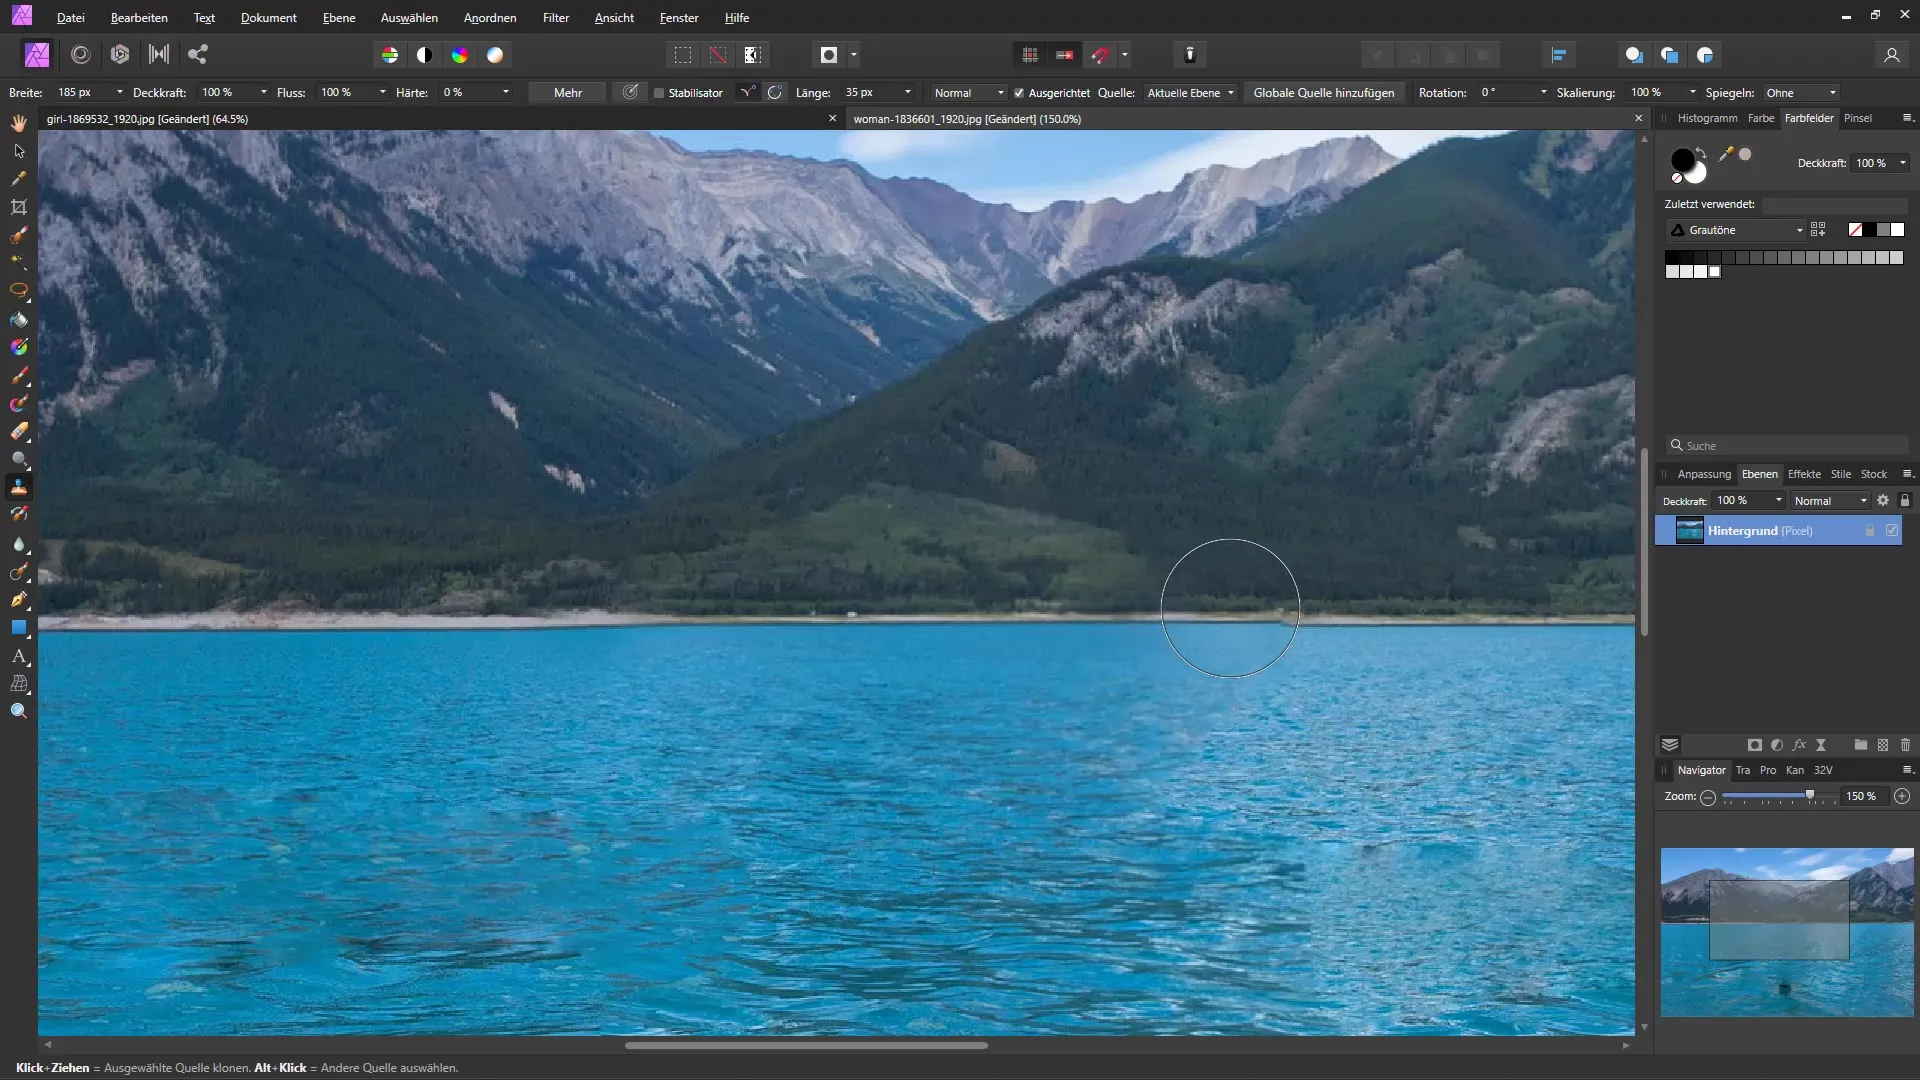Image resolution: width=1920 pixels, height=1080 pixels.
Task: Click the Hintergrund layer thumbnail
Action: pyautogui.click(x=1688, y=530)
